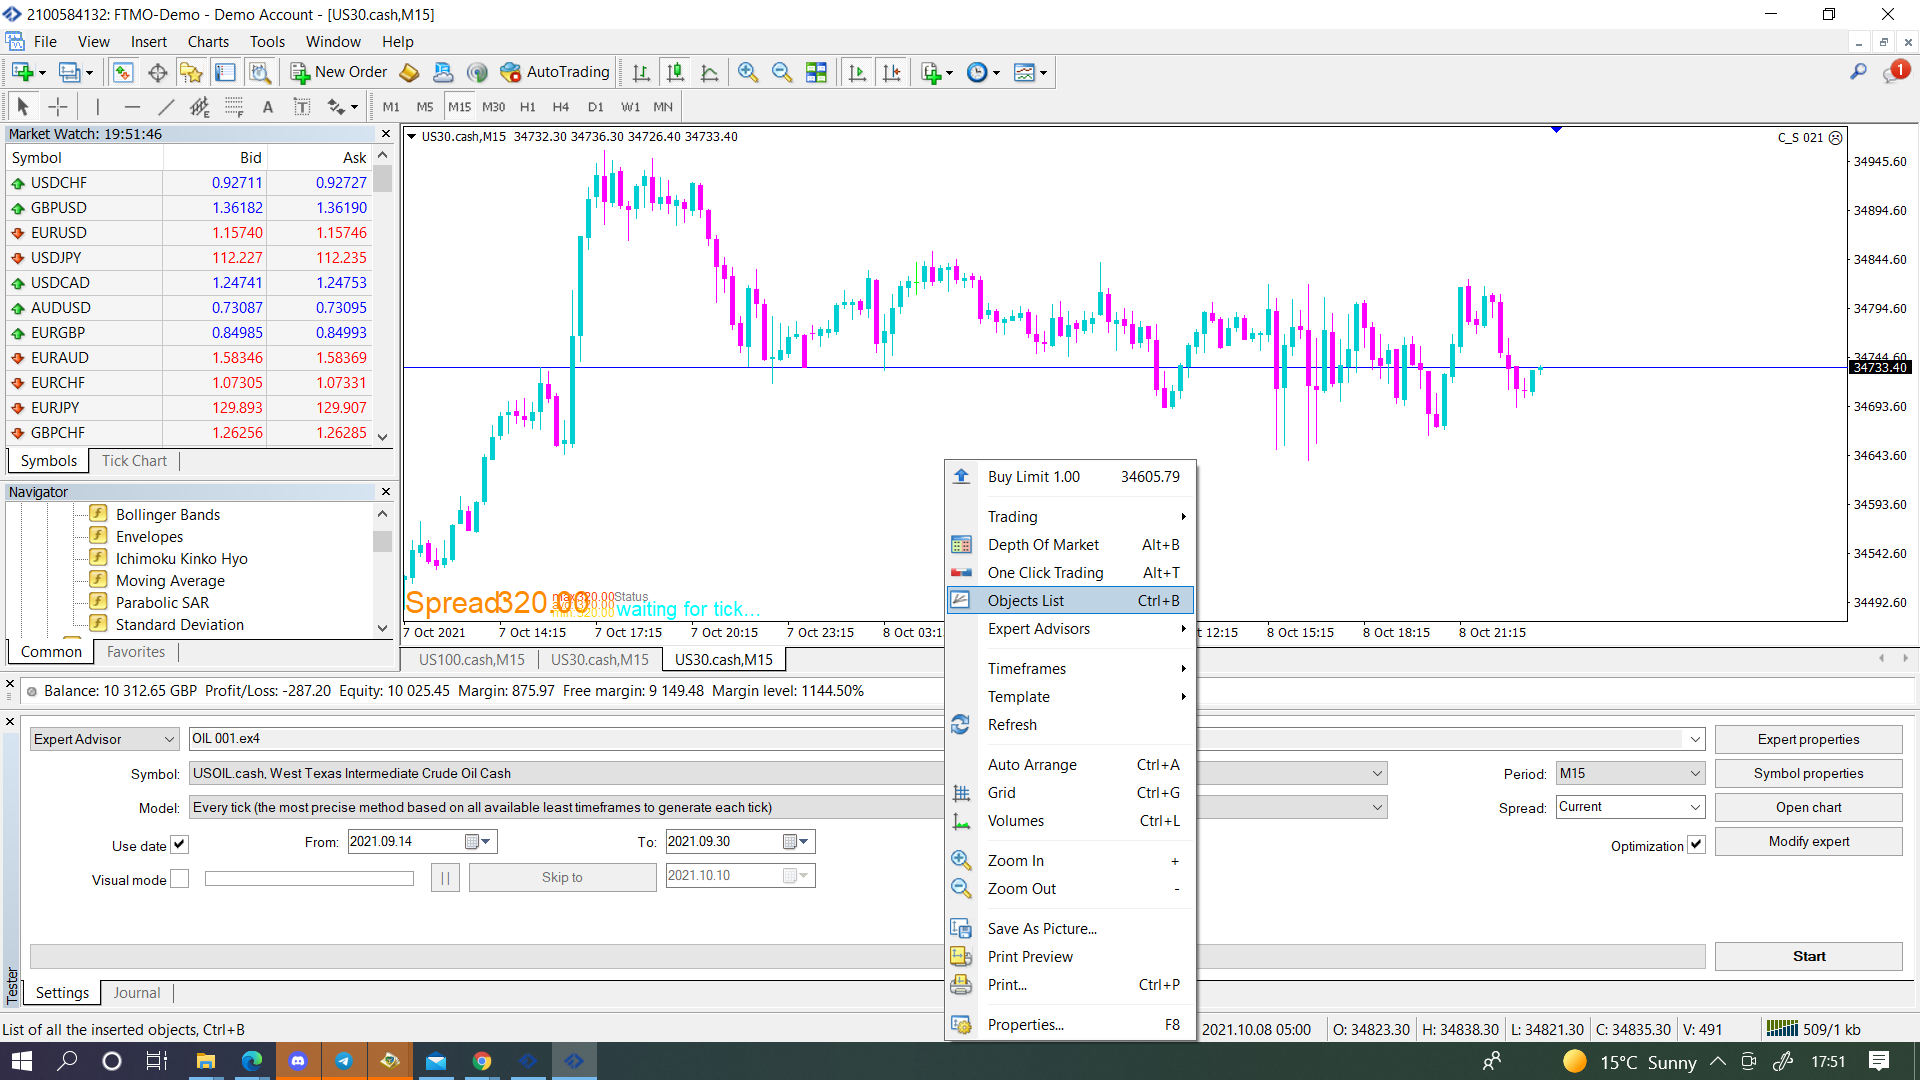The width and height of the screenshot is (1920, 1080).
Task: Toggle the Optimization checkbox
Action: (x=1696, y=845)
